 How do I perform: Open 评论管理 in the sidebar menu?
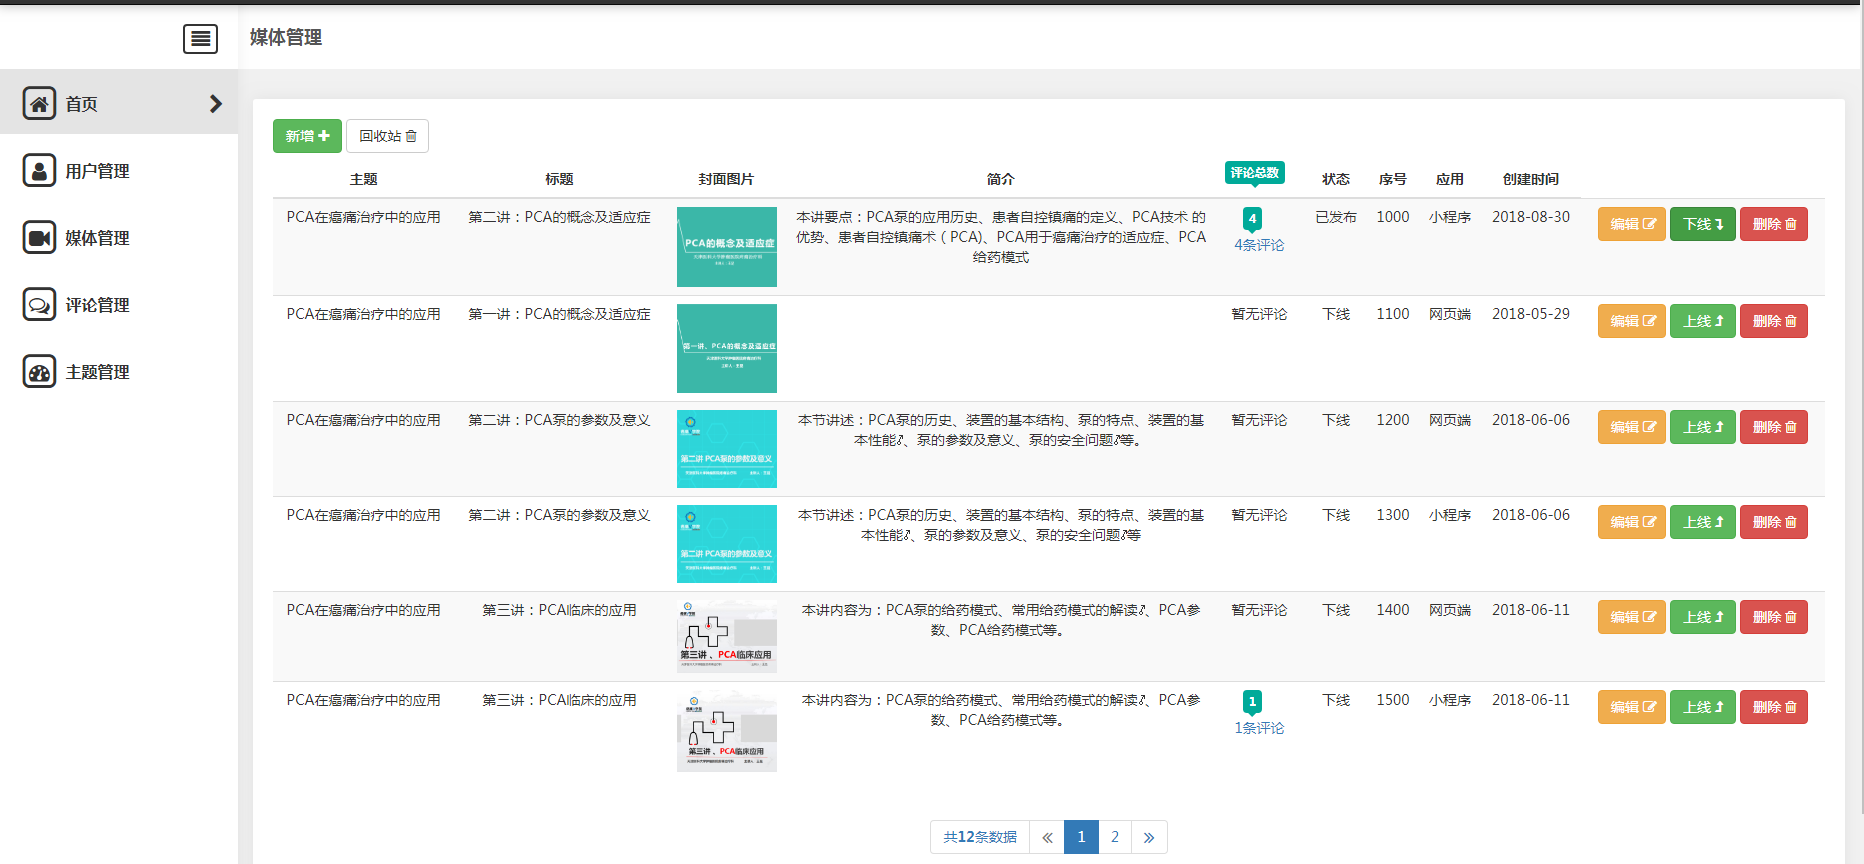pos(97,305)
